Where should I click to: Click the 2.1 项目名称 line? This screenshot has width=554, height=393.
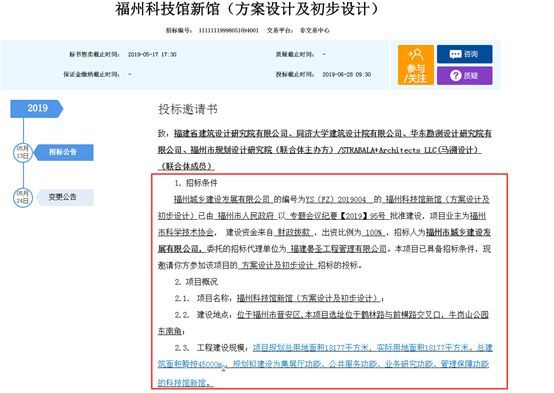point(279,298)
